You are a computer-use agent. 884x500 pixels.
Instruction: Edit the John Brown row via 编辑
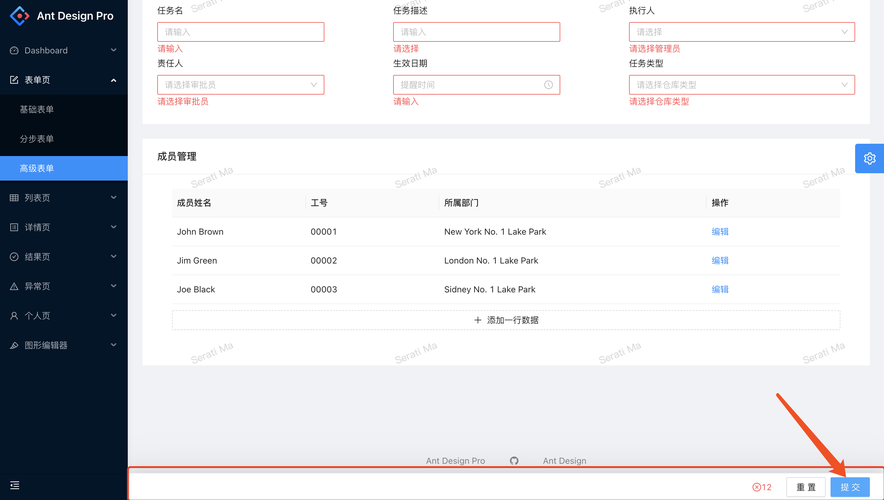tap(720, 232)
